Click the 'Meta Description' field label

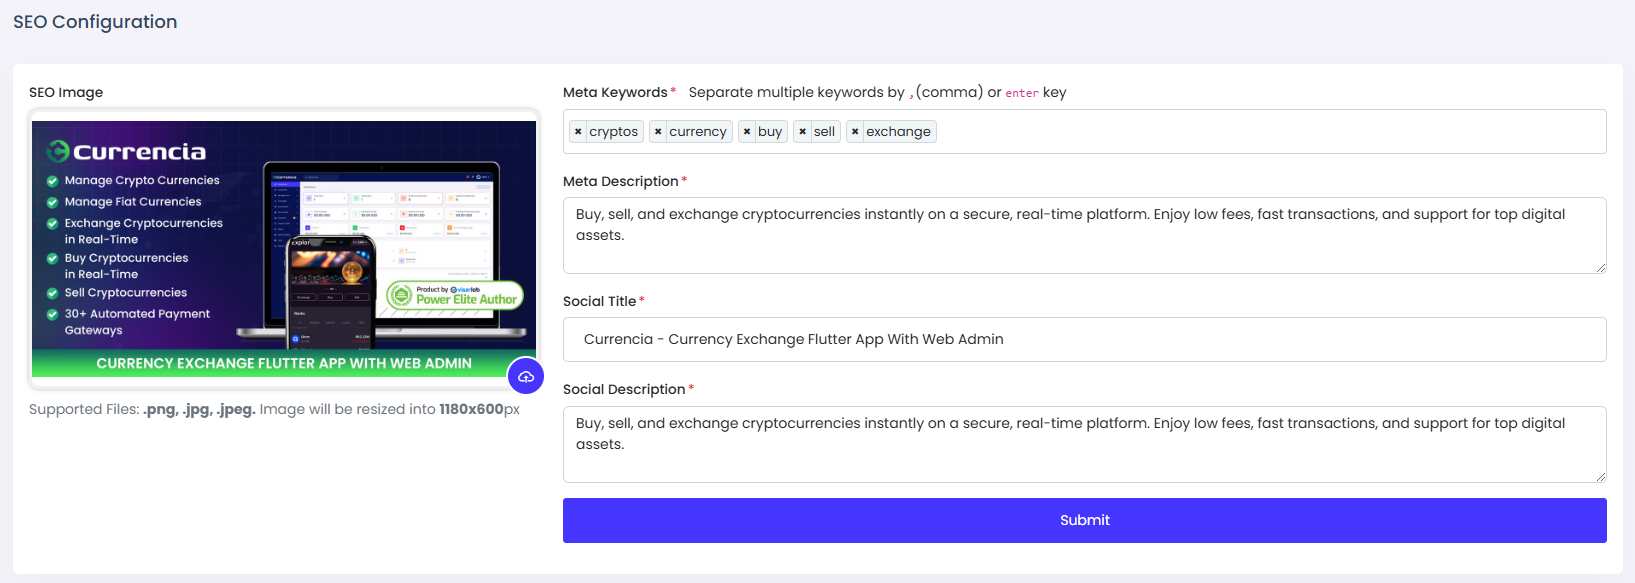tap(620, 182)
